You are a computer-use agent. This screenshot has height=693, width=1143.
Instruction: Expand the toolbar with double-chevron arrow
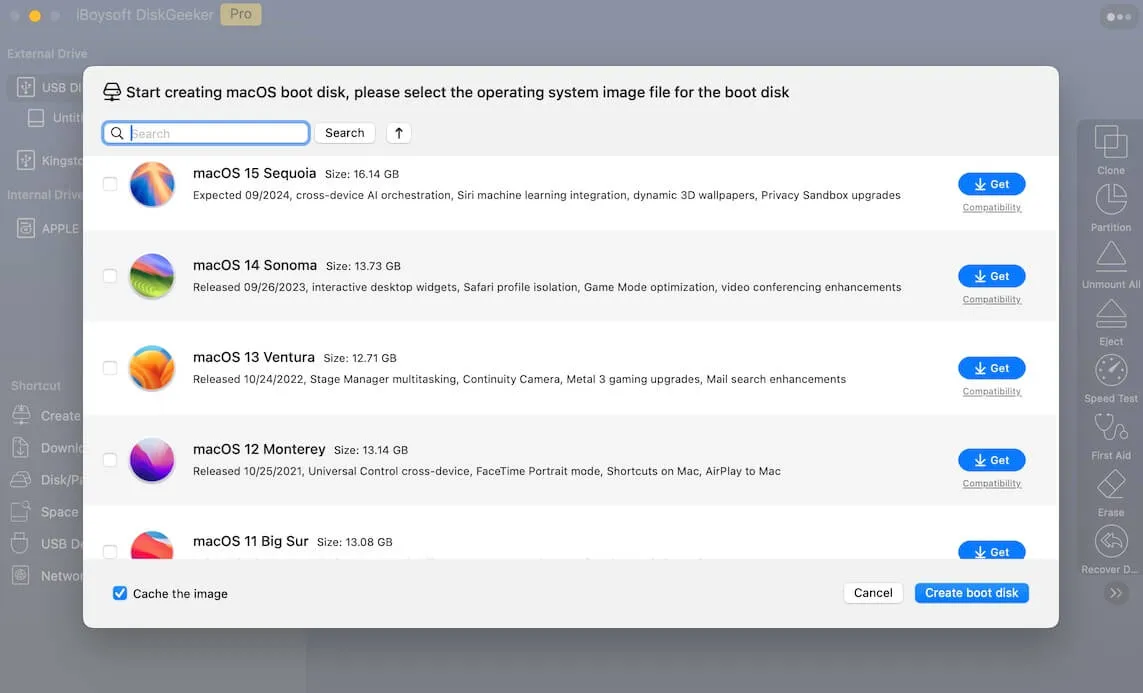[1115, 593]
